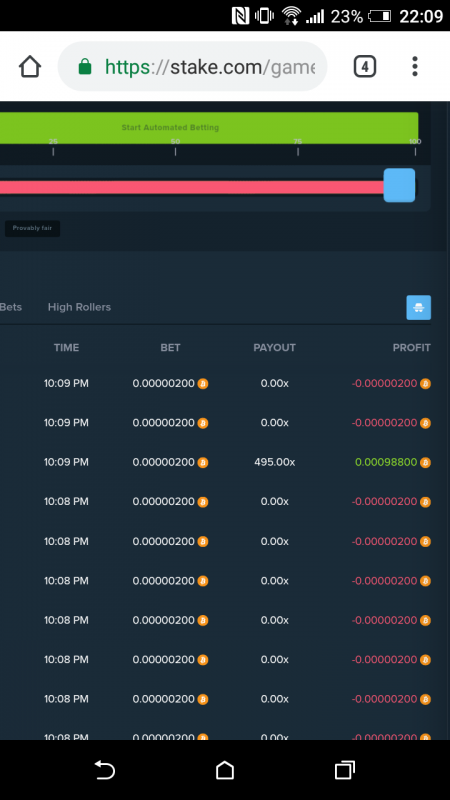Tap the Android back navigation button
This screenshot has height=800, width=450.
tap(105, 770)
